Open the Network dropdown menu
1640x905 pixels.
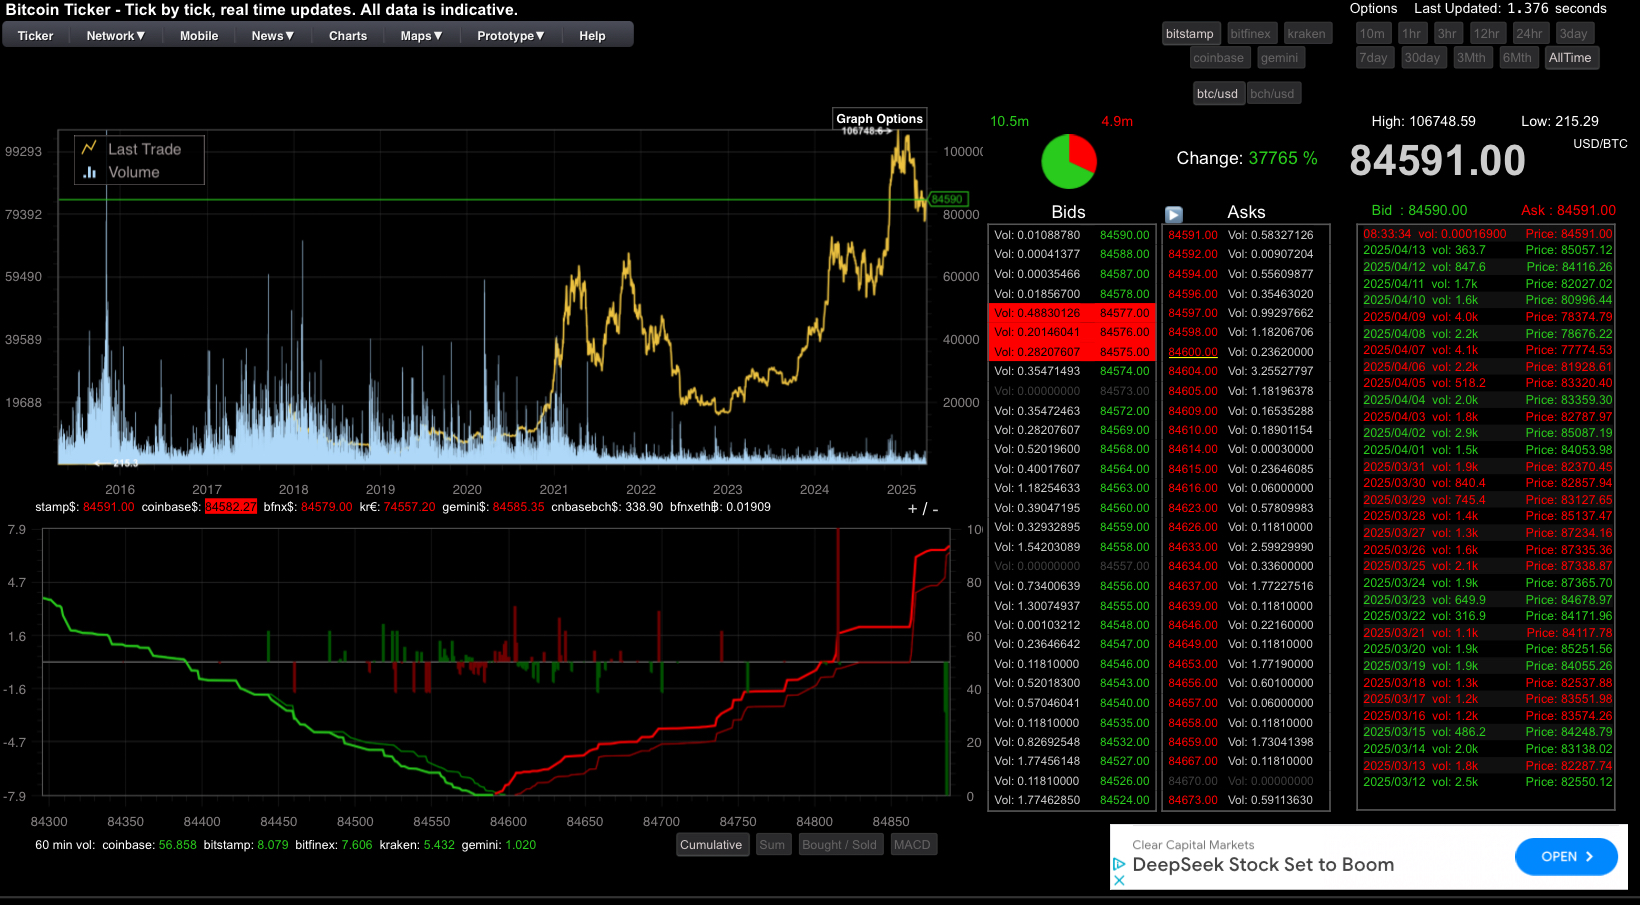(116, 36)
